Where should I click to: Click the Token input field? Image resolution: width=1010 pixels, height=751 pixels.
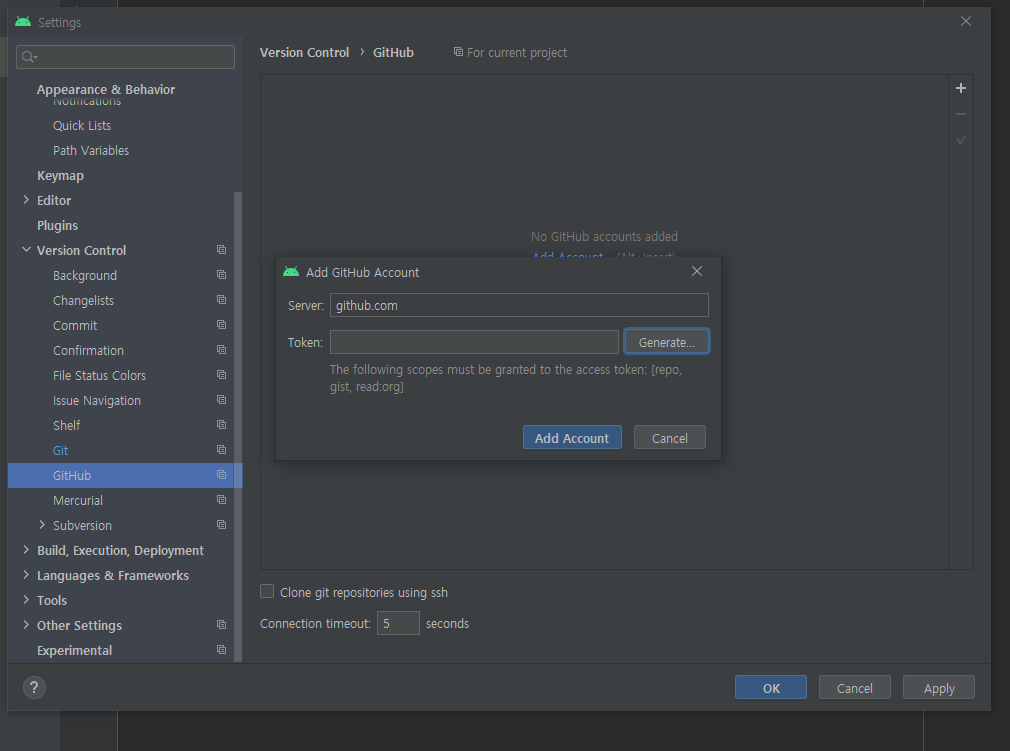click(474, 342)
